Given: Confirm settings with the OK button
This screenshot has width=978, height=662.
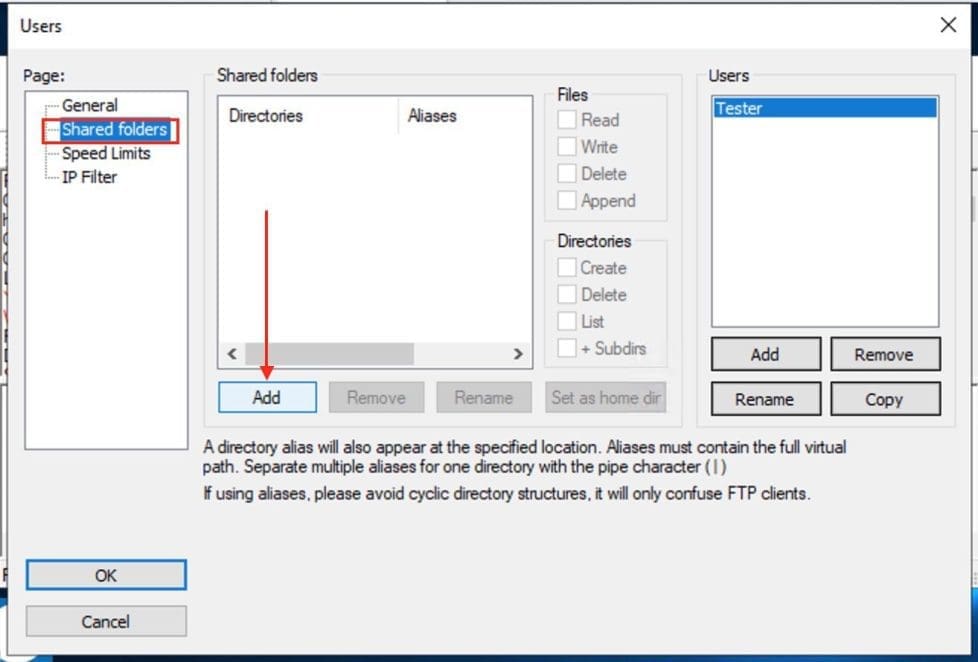Looking at the screenshot, I should click(x=106, y=575).
